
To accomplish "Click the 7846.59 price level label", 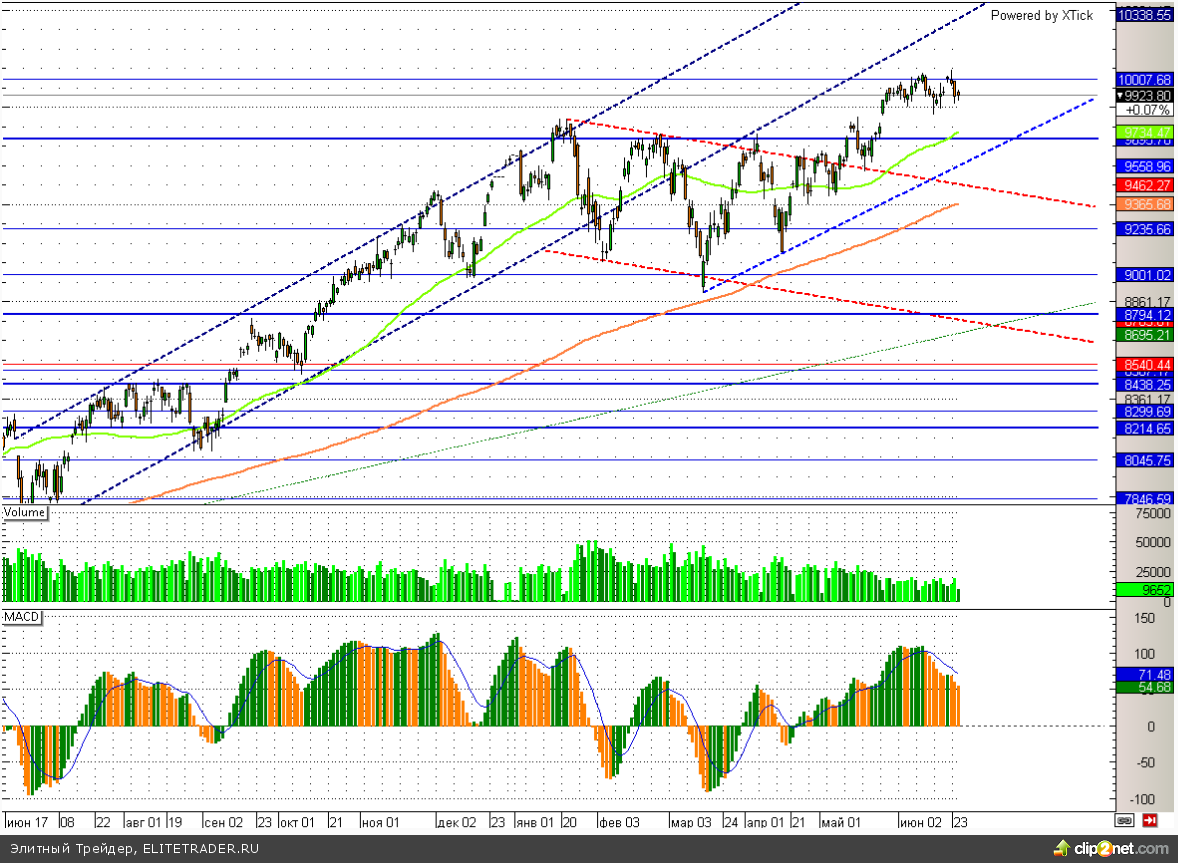I will pyautogui.click(x=1144, y=499).
